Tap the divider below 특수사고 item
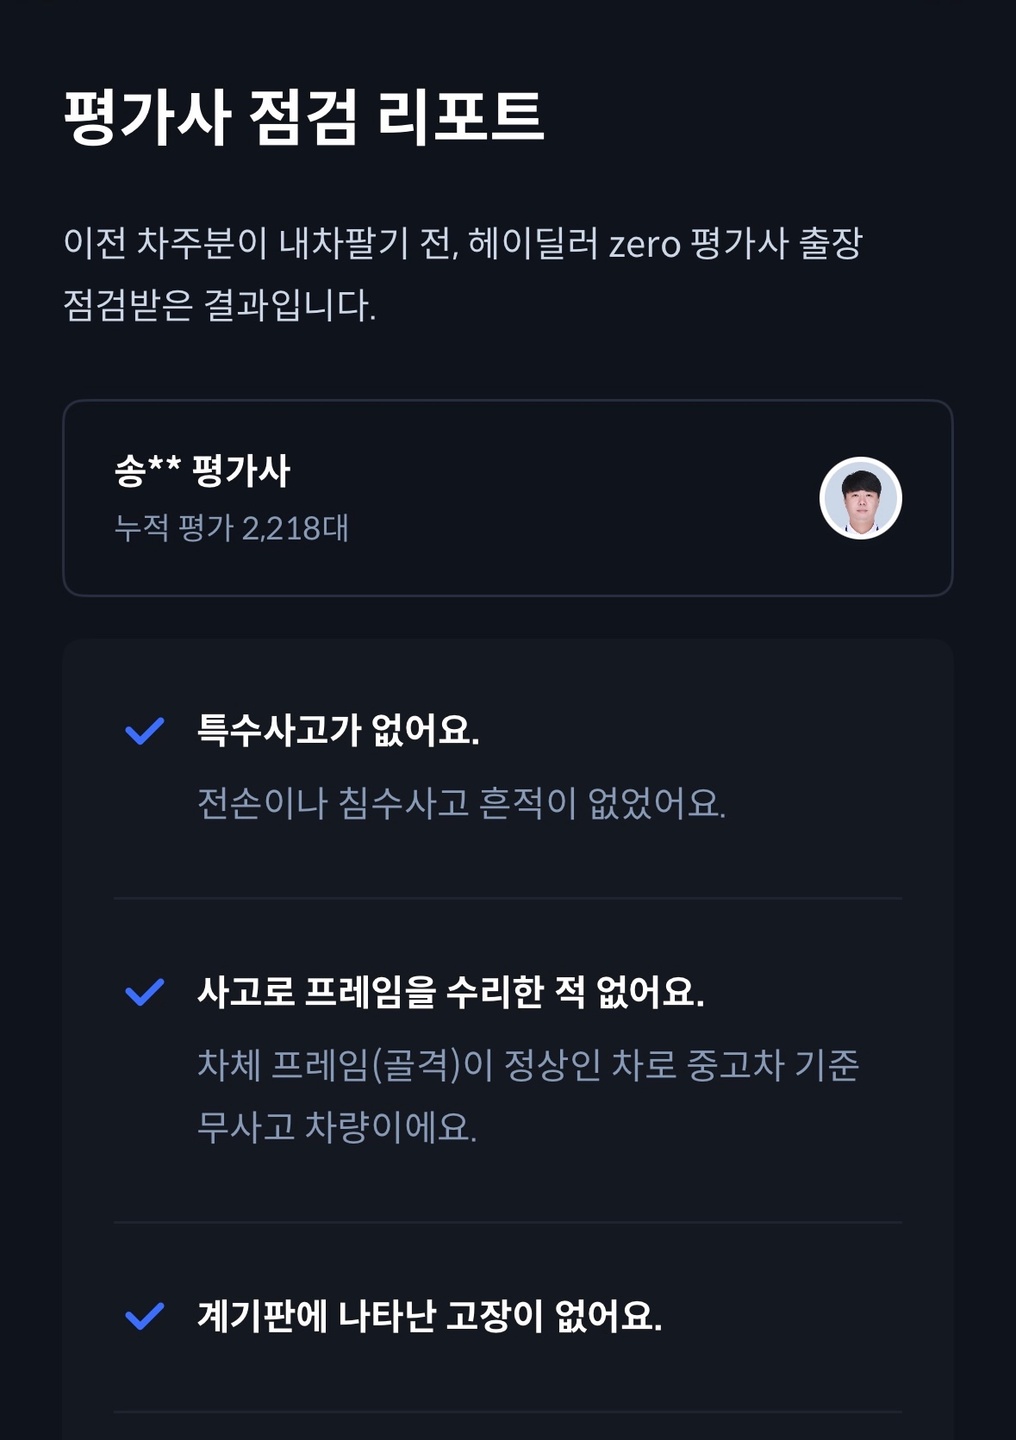Viewport: 1016px width, 1440px height. point(508,898)
